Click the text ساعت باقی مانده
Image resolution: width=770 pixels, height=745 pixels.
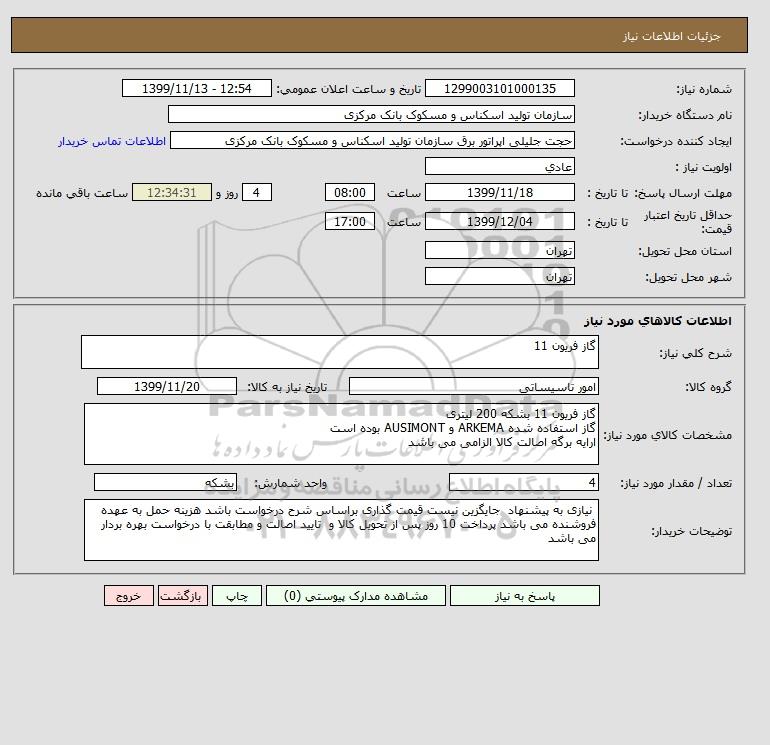82,193
